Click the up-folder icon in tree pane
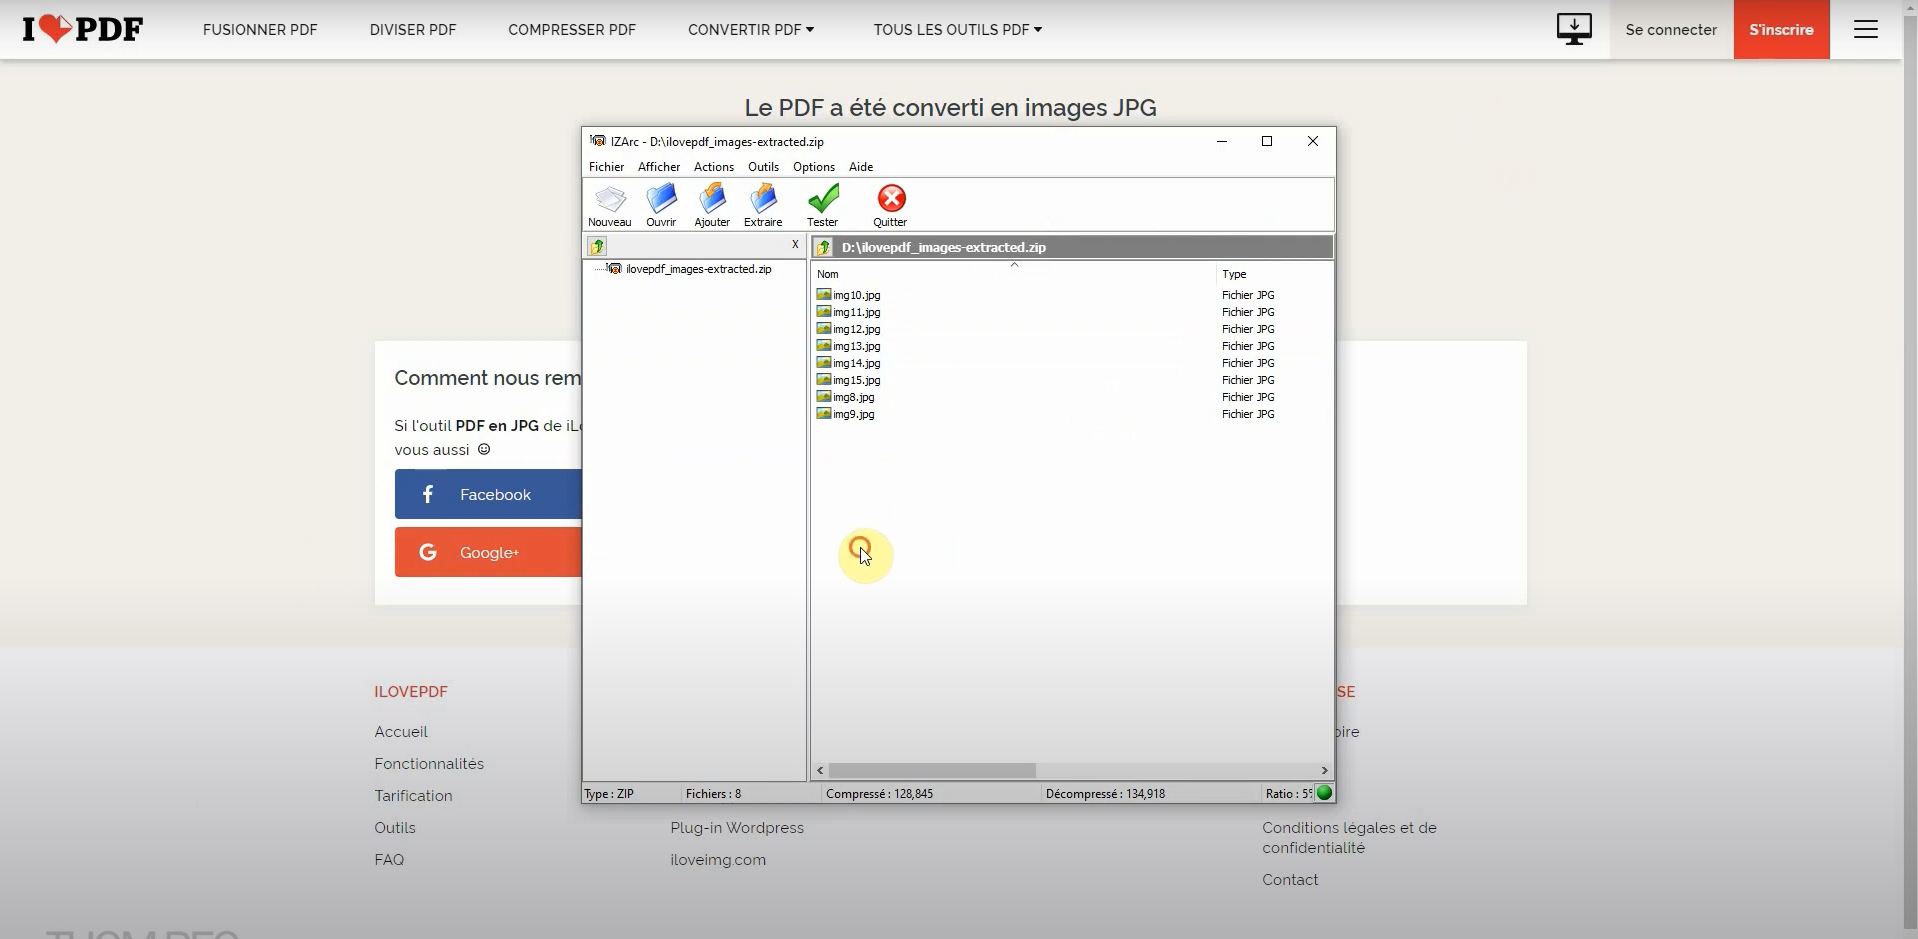This screenshot has width=1918, height=939. (597, 246)
